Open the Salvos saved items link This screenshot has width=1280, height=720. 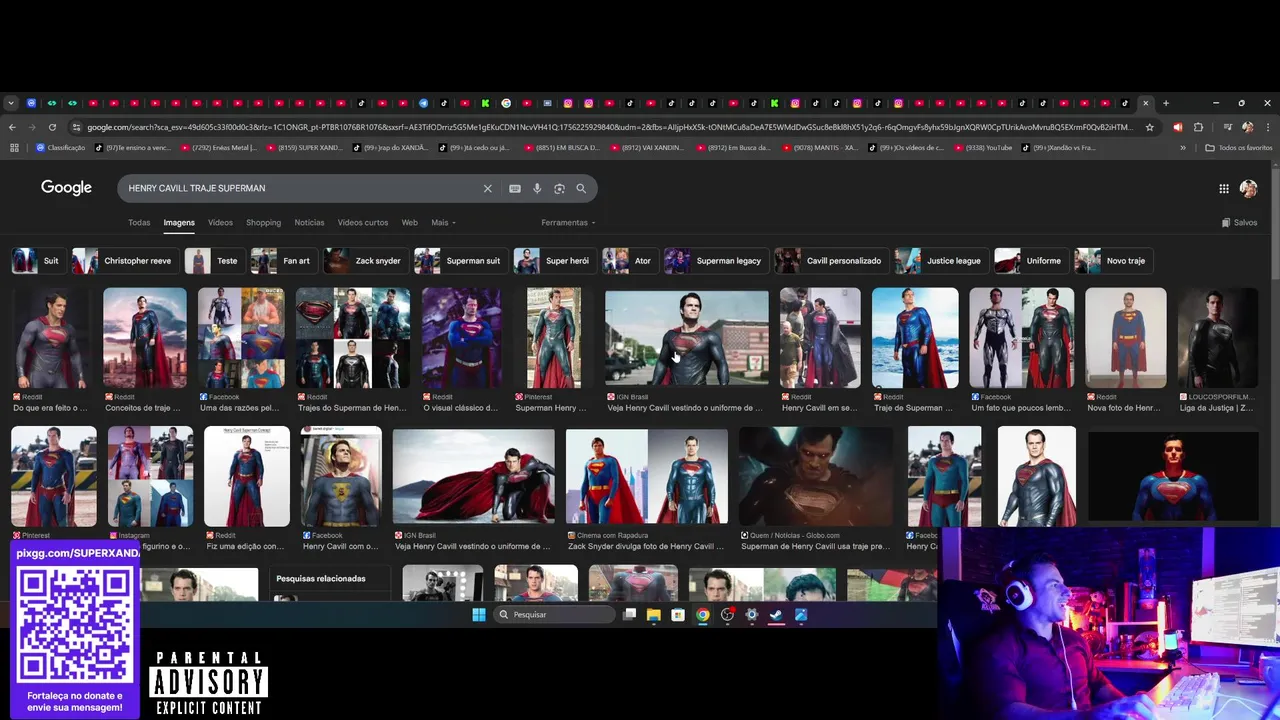tap(1240, 222)
